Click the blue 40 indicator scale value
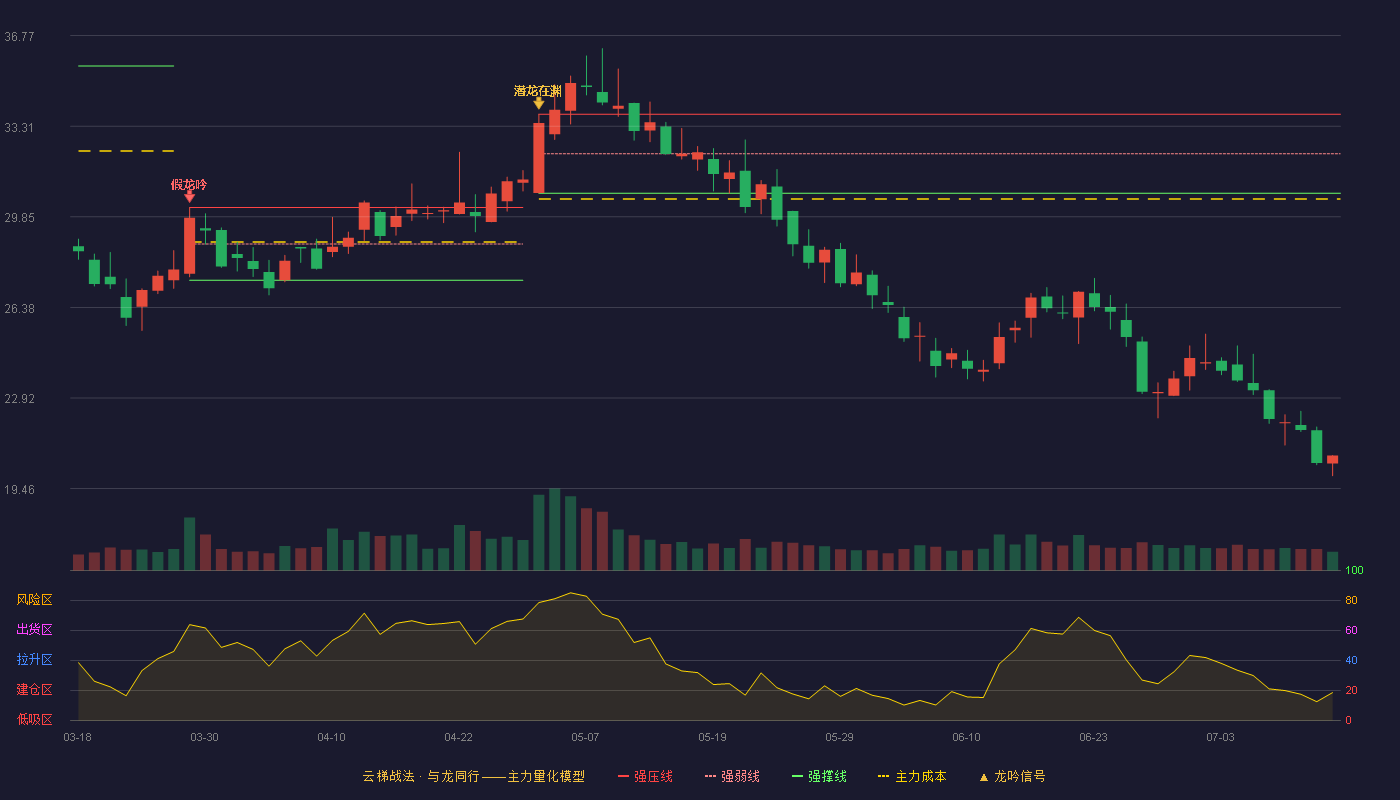The image size is (1400, 800). point(1351,660)
